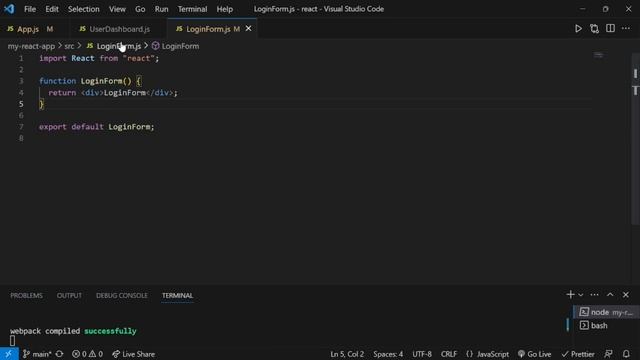Click 'webpack compiled successfully' terminal text

click(x=73, y=331)
